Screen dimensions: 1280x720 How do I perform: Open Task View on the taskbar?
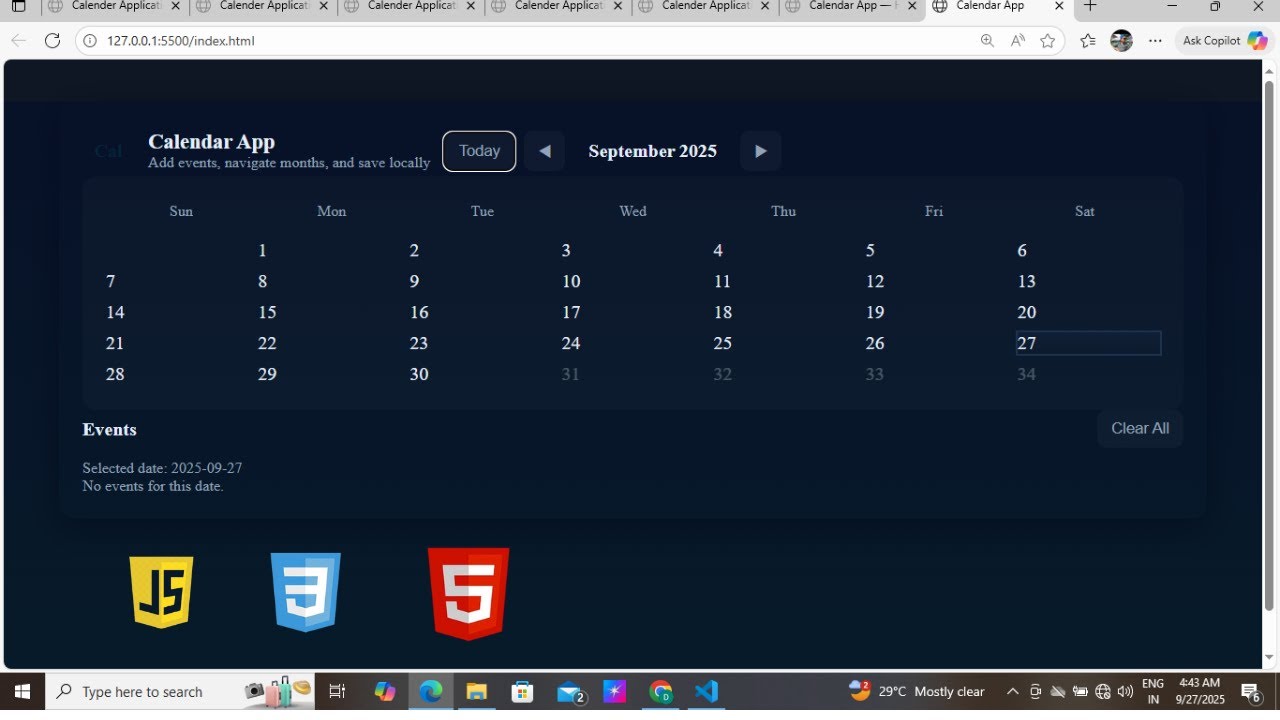pos(337,691)
